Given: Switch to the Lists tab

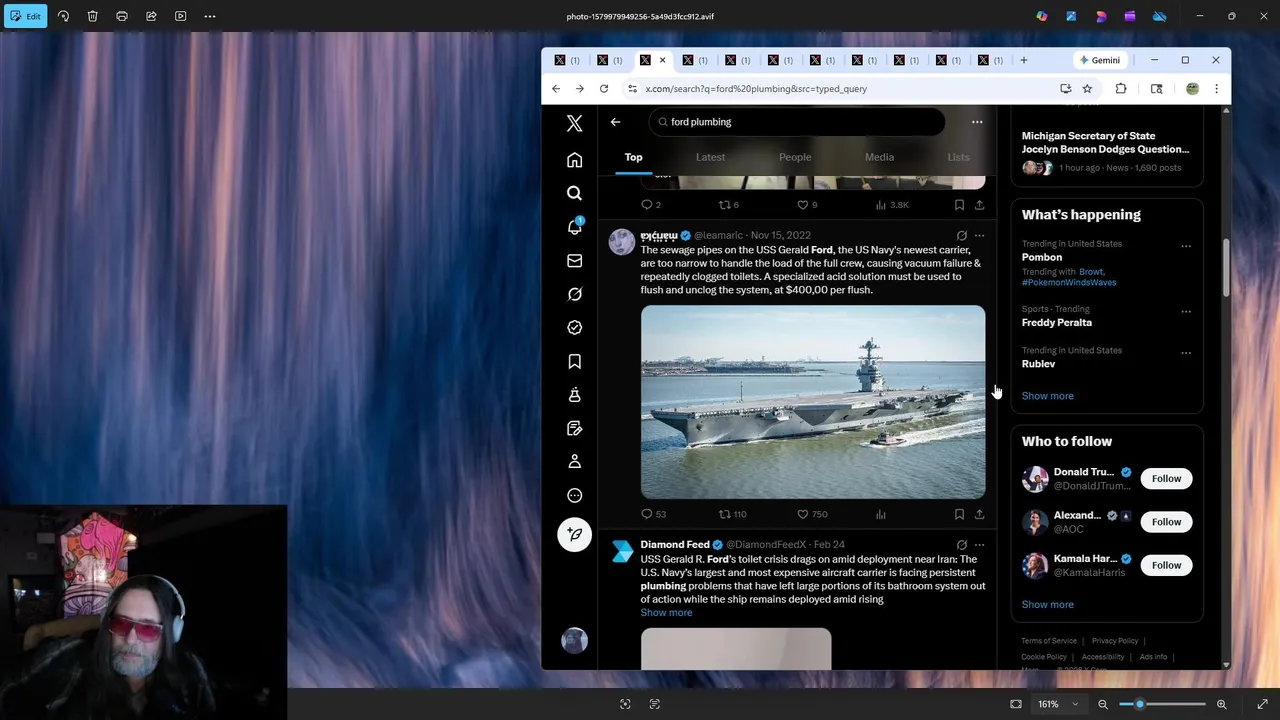Looking at the screenshot, I should click(958, 157).
